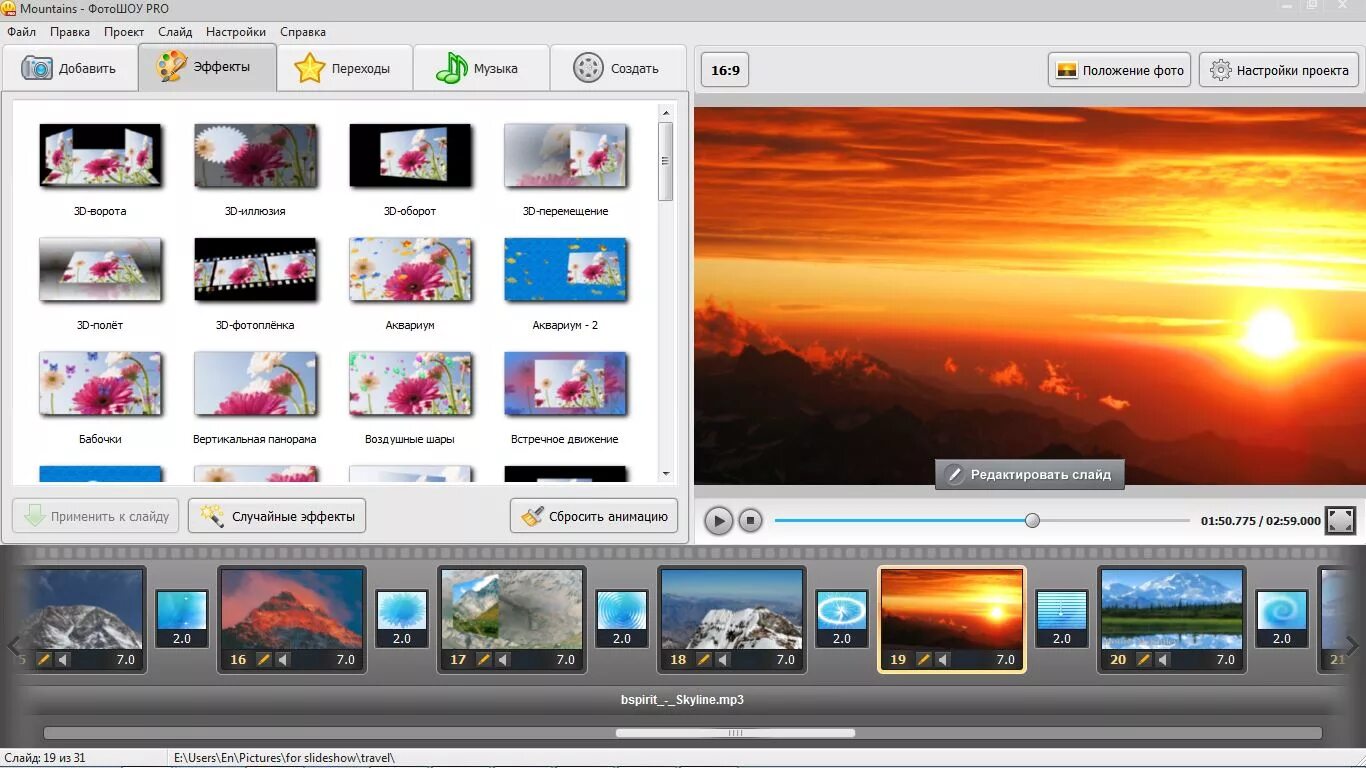
Task: Pick the 3D-полёт effect
Action: pos(100,270)
